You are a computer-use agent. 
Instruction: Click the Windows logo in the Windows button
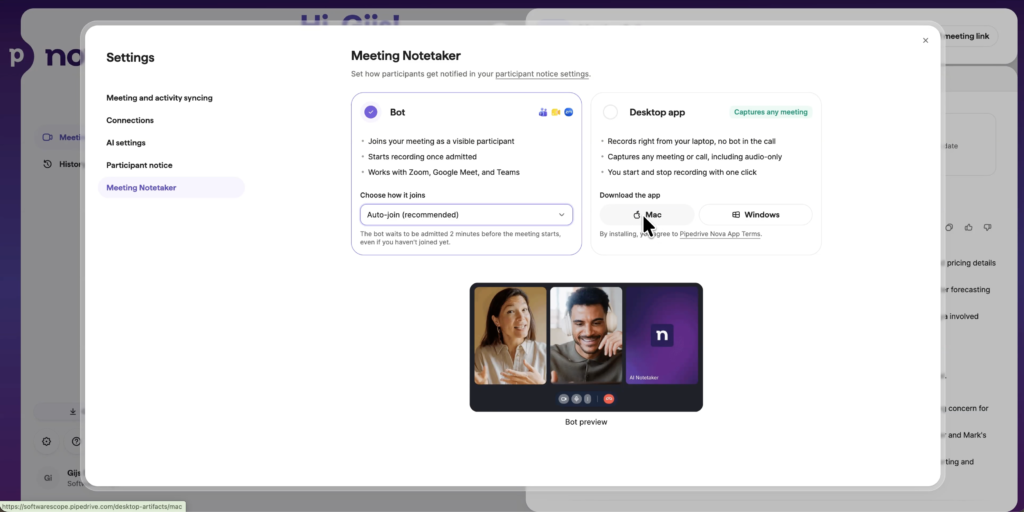click(x=736, y=215)
